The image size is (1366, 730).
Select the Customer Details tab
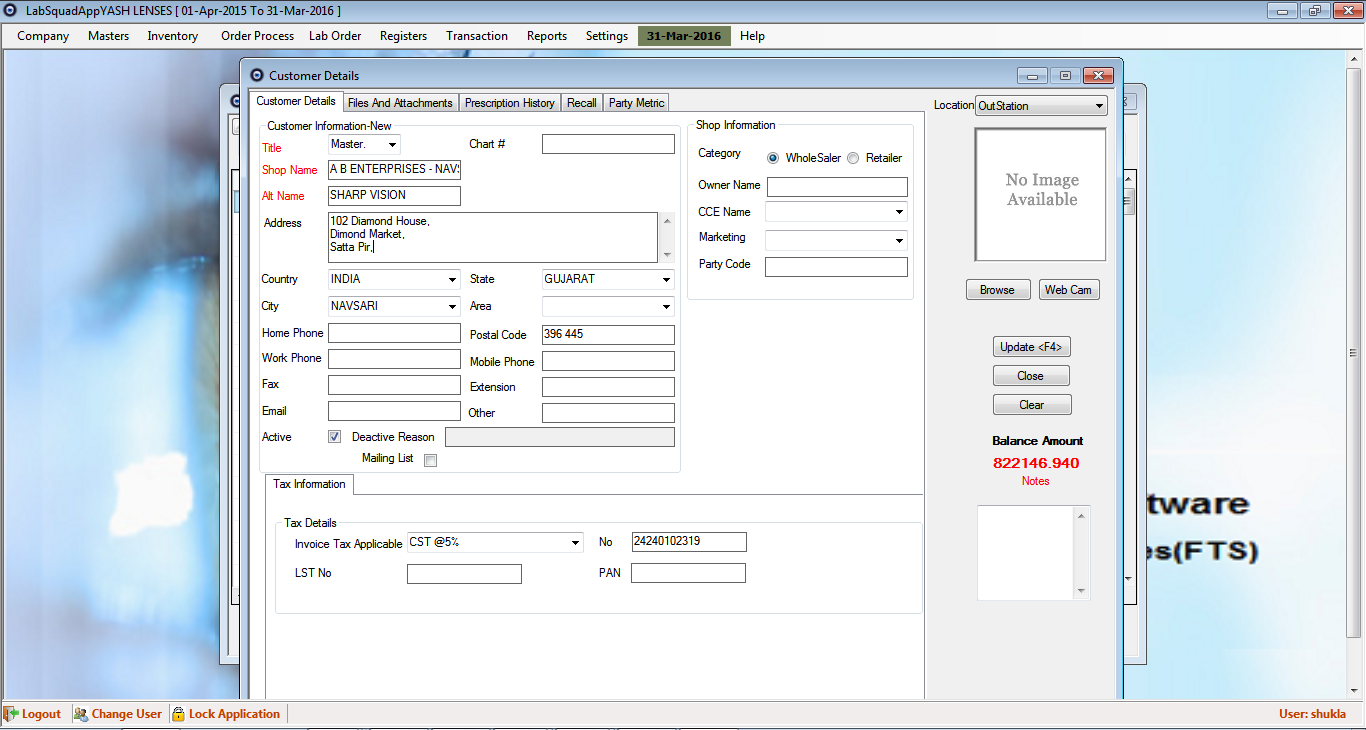pos(296,101)
